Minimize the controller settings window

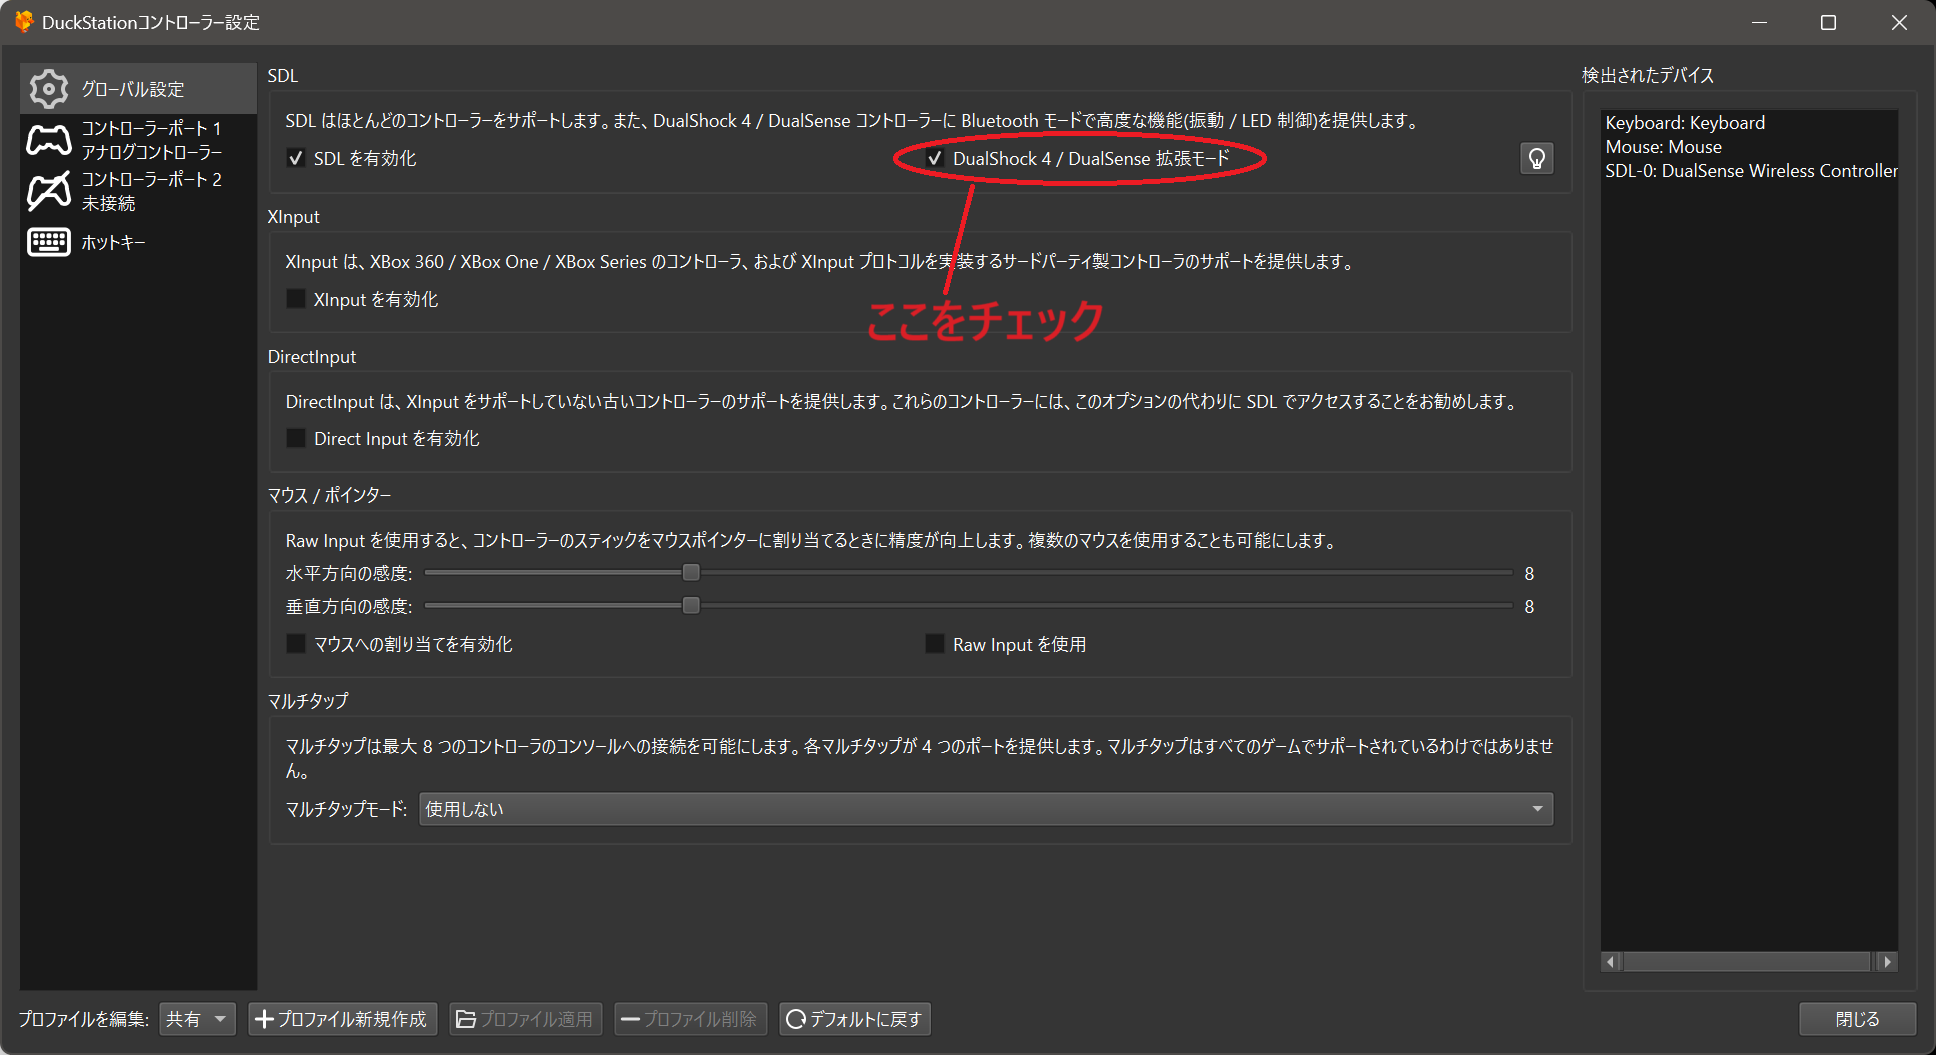pyautogui.click(x=1760, y=22)
